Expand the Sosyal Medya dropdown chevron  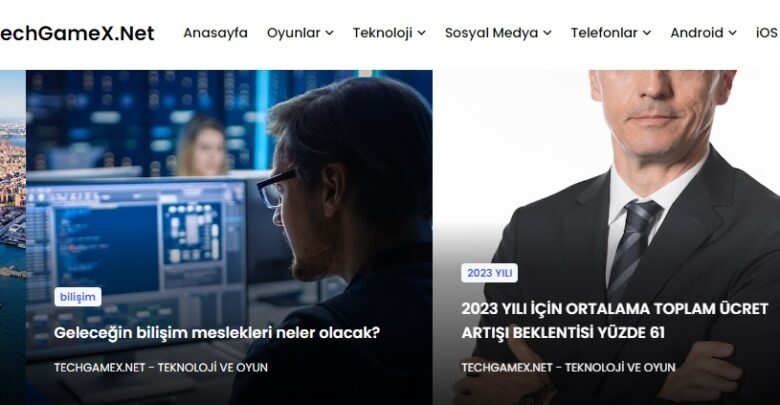point(547,33)
